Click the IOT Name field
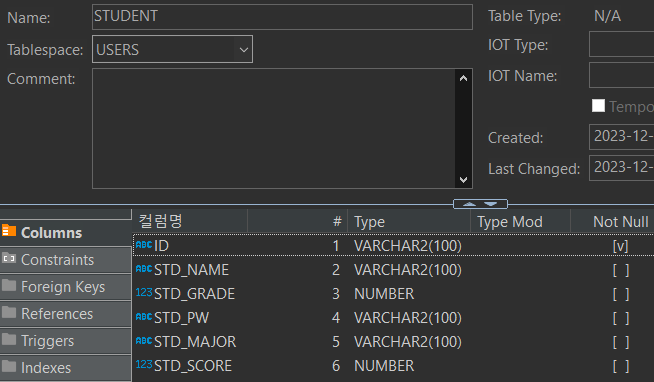 tap(621, 75)
